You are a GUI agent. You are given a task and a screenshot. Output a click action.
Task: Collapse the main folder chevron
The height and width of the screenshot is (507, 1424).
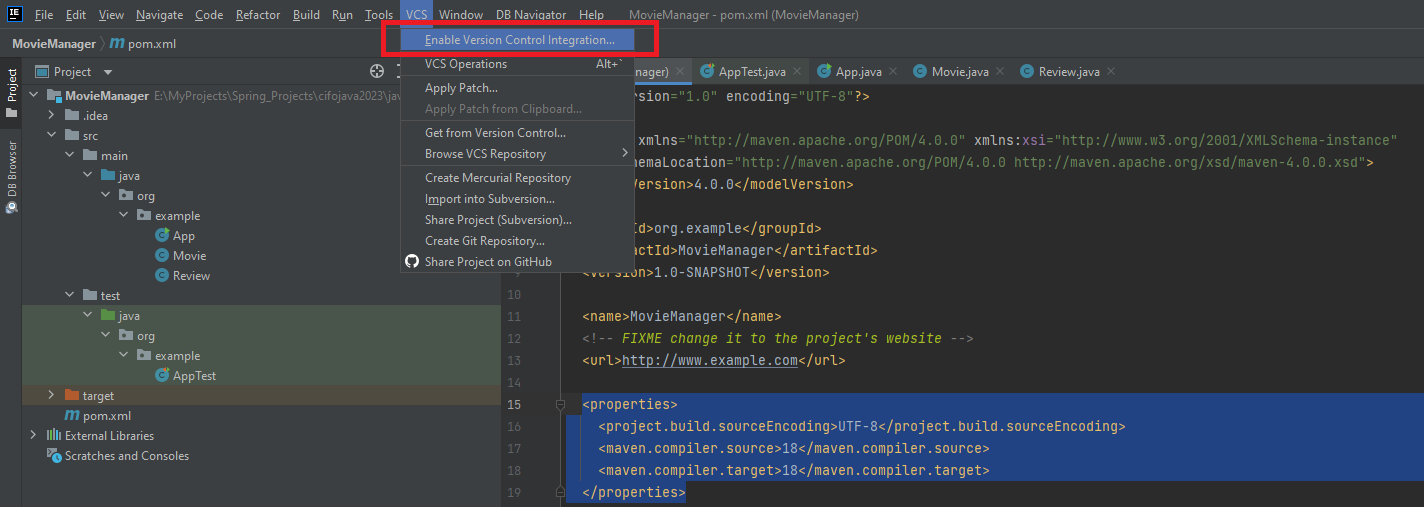(x=70, y=156)
